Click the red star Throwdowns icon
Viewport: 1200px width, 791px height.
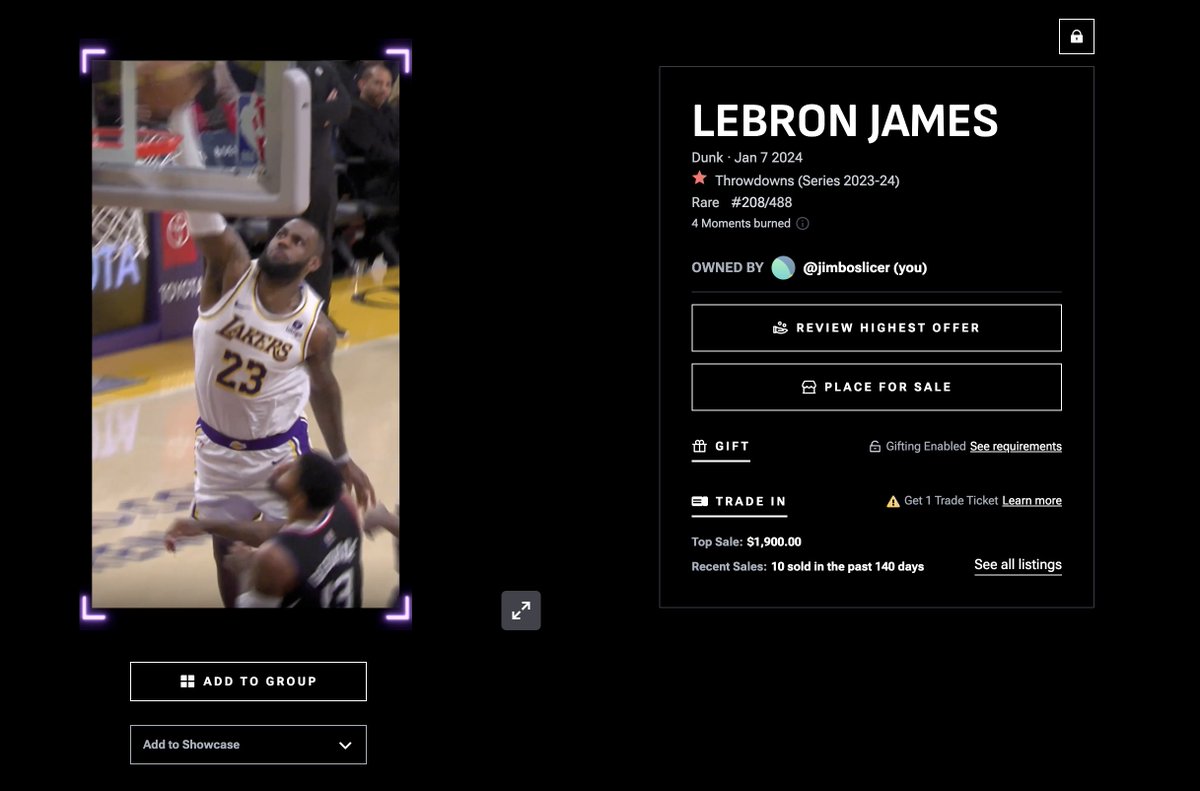coord(699,179)
